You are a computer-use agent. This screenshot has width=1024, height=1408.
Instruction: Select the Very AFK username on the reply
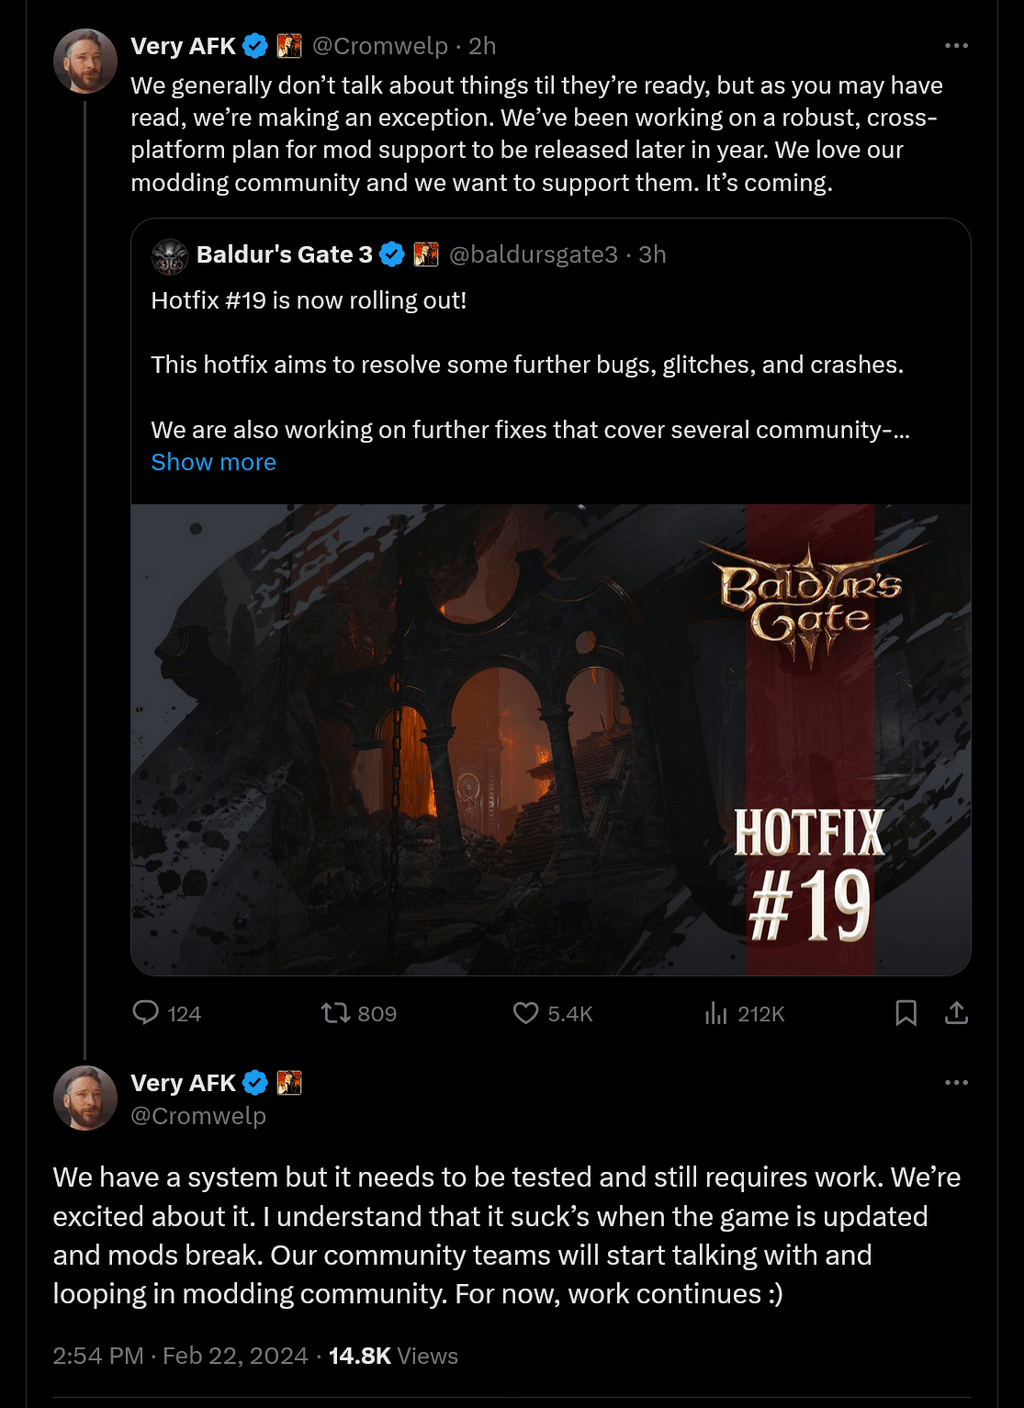point(182,1083)
